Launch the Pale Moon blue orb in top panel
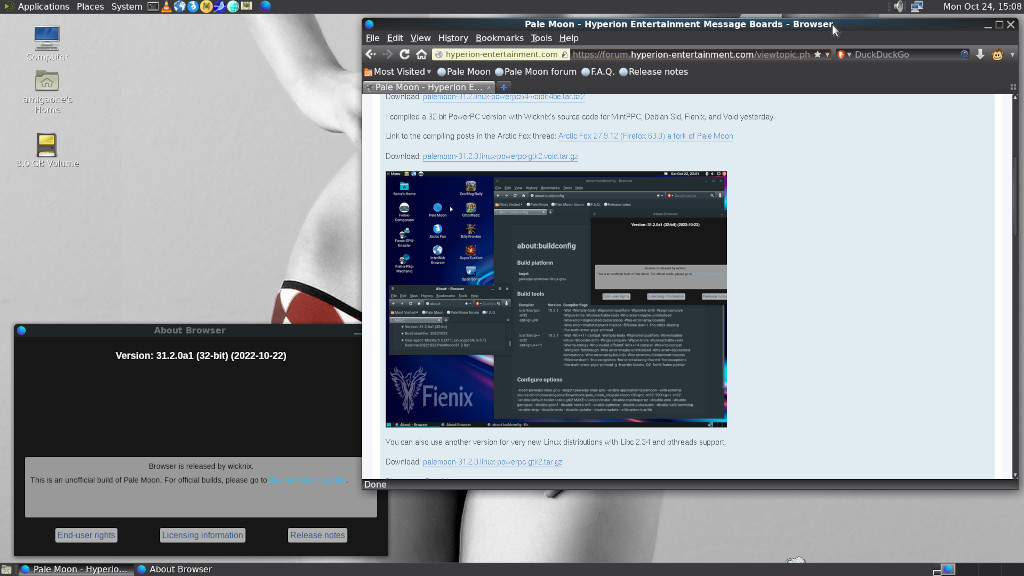Viewport: 1024px width, 576px height. coord(266,7)
